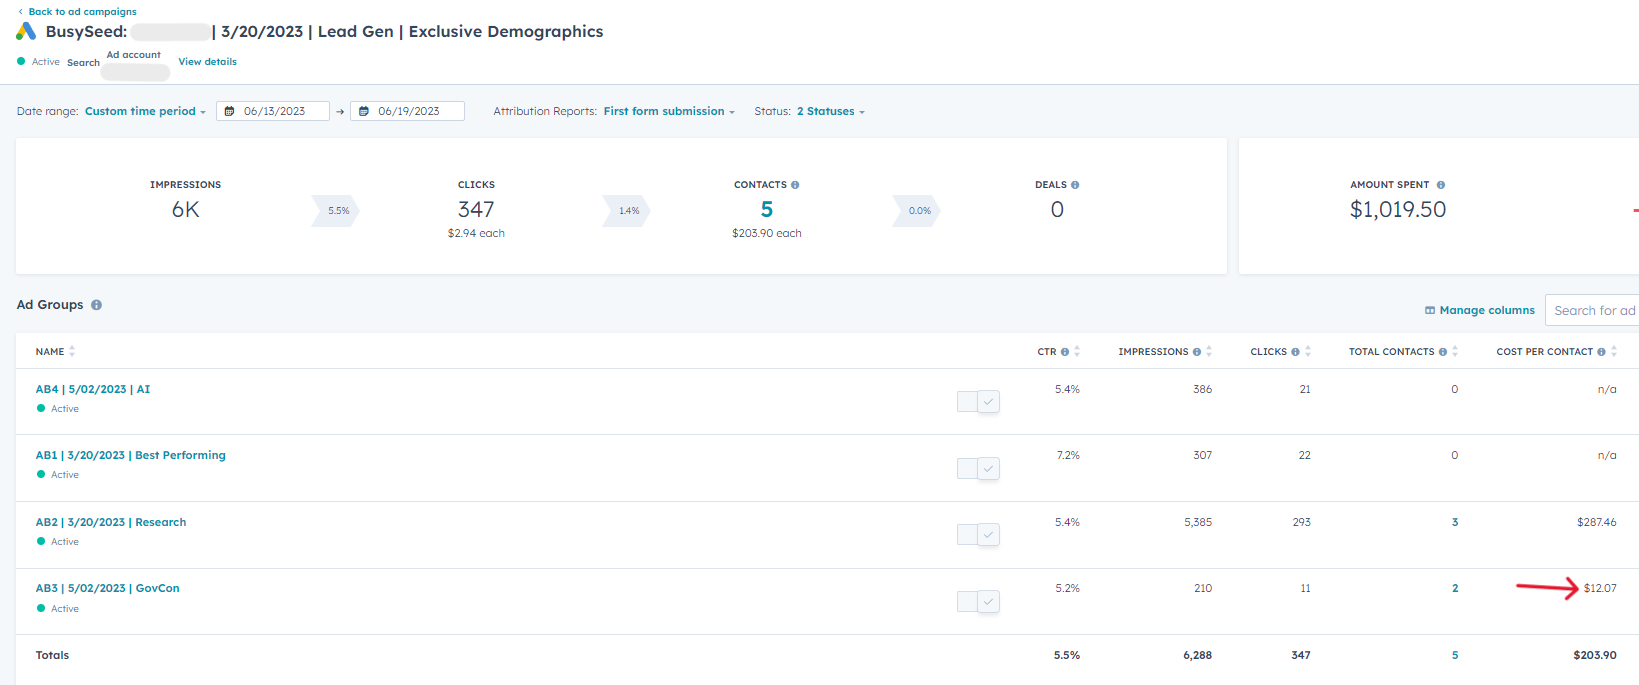Image resolution: width=1639 pixels, height=685 pixels.
Task: Toggle status switch for AB3 GovCon ad group
Action: click(x=978, y=602)
